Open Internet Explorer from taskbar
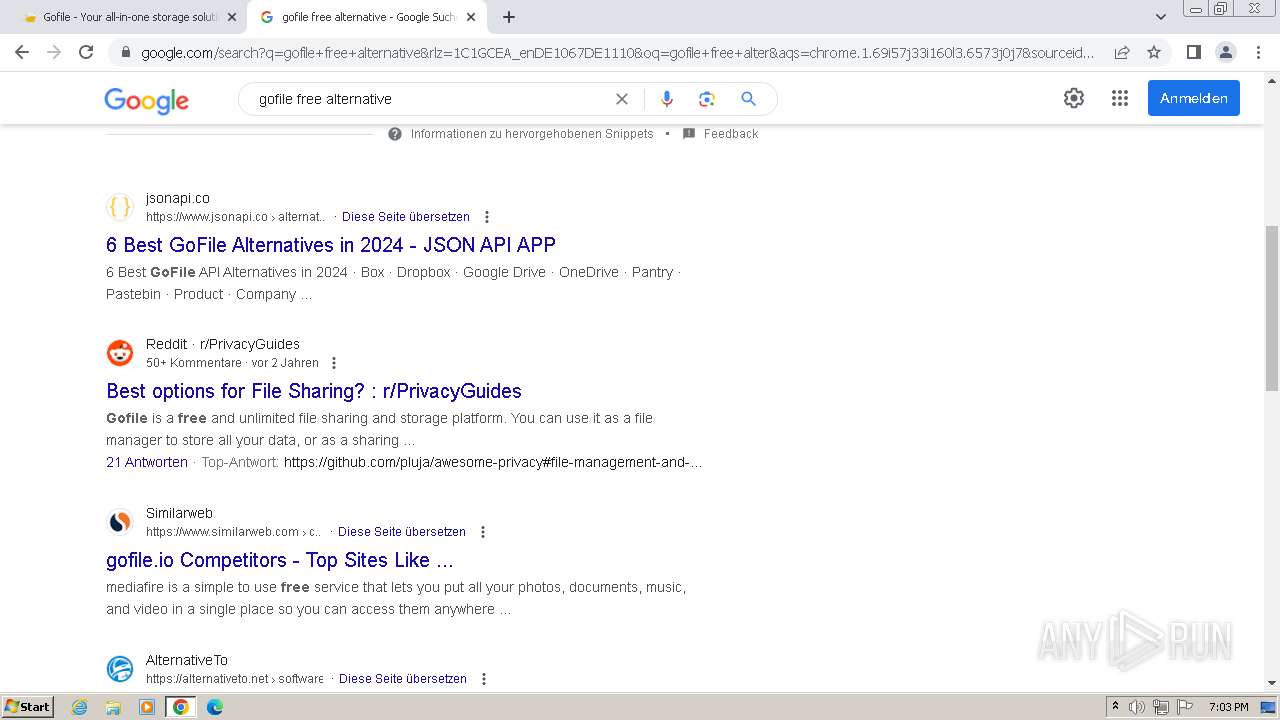The image size is (1280, 720). point(80,707)
